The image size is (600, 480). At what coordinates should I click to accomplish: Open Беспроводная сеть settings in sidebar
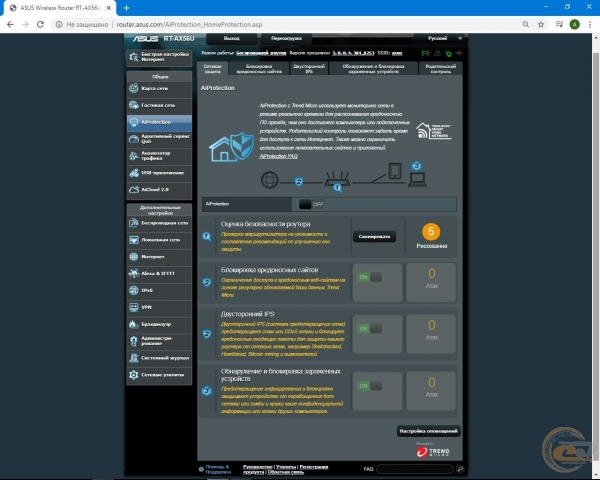coord(159,223)
